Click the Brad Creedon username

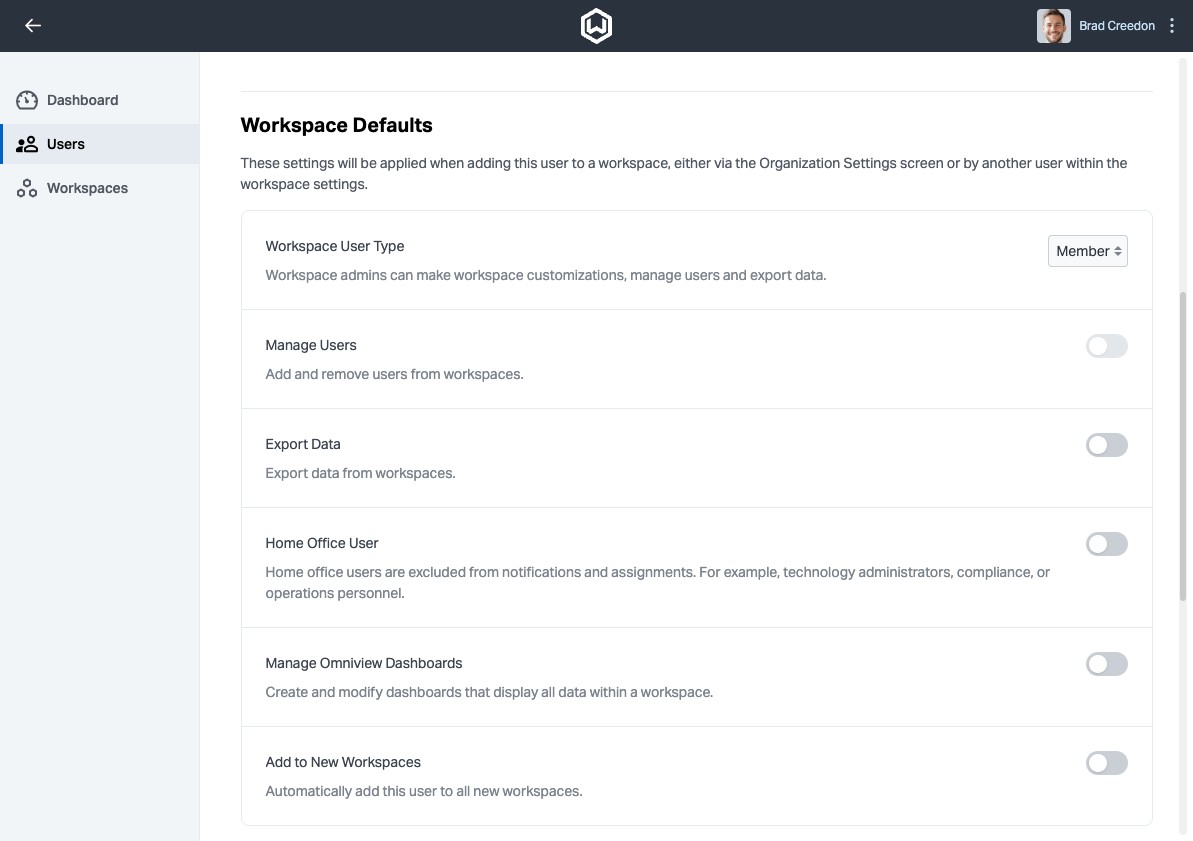tap(1116, 26)
